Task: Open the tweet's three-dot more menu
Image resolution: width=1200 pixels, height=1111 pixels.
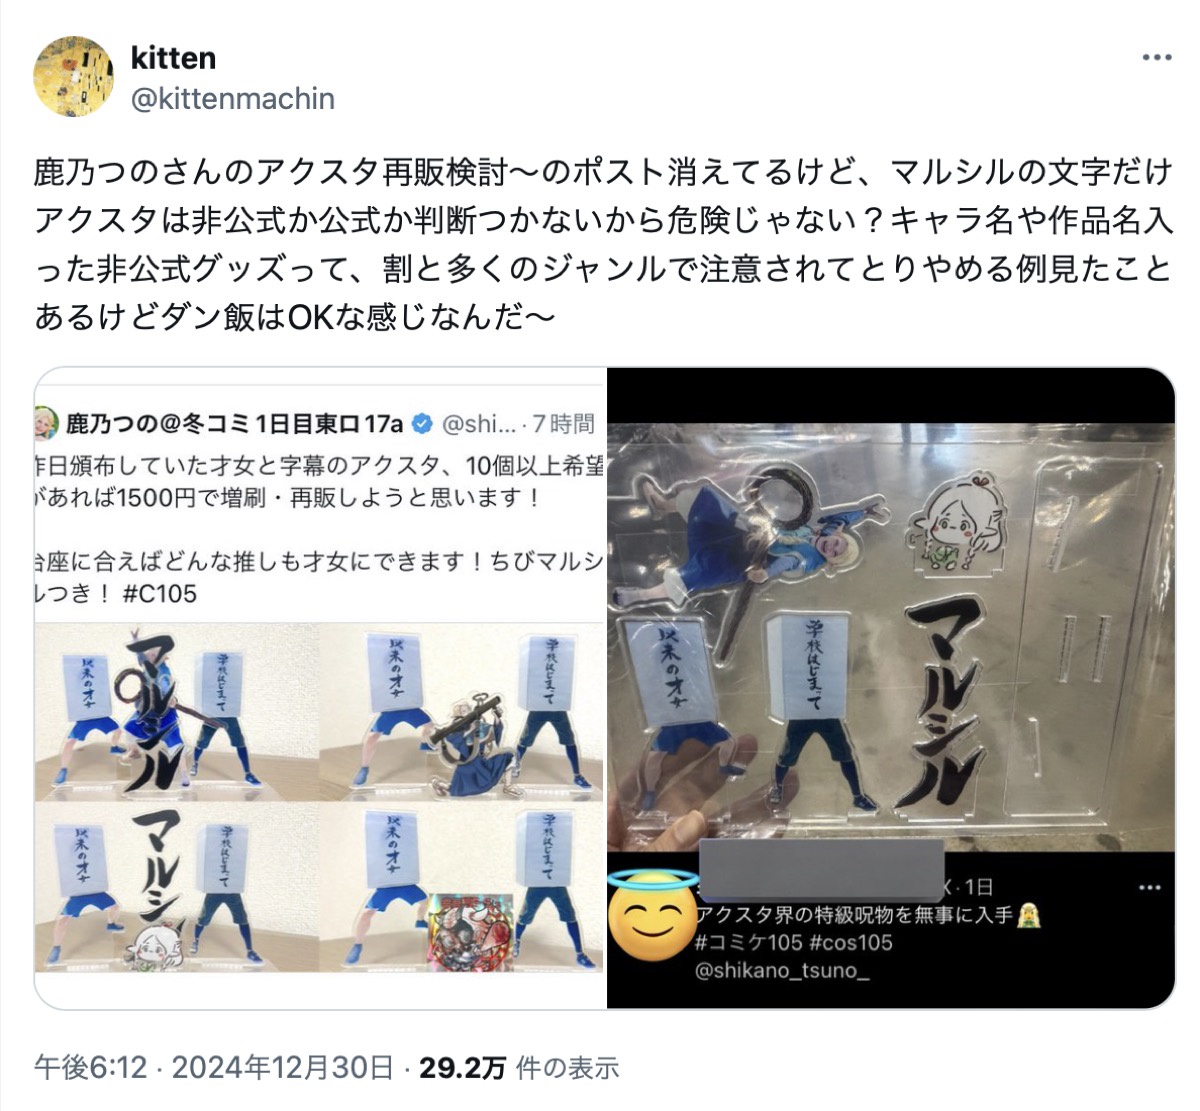Action: click(1156, 58)
